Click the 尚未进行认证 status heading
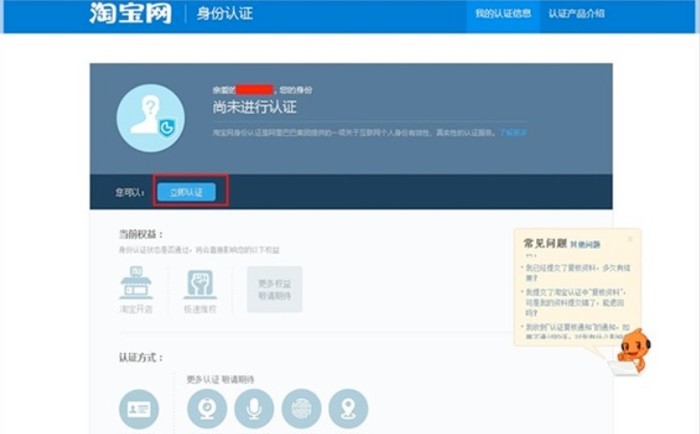Image resolution: width=700 pixels, height=434 pixels. [x=254, y=107]
